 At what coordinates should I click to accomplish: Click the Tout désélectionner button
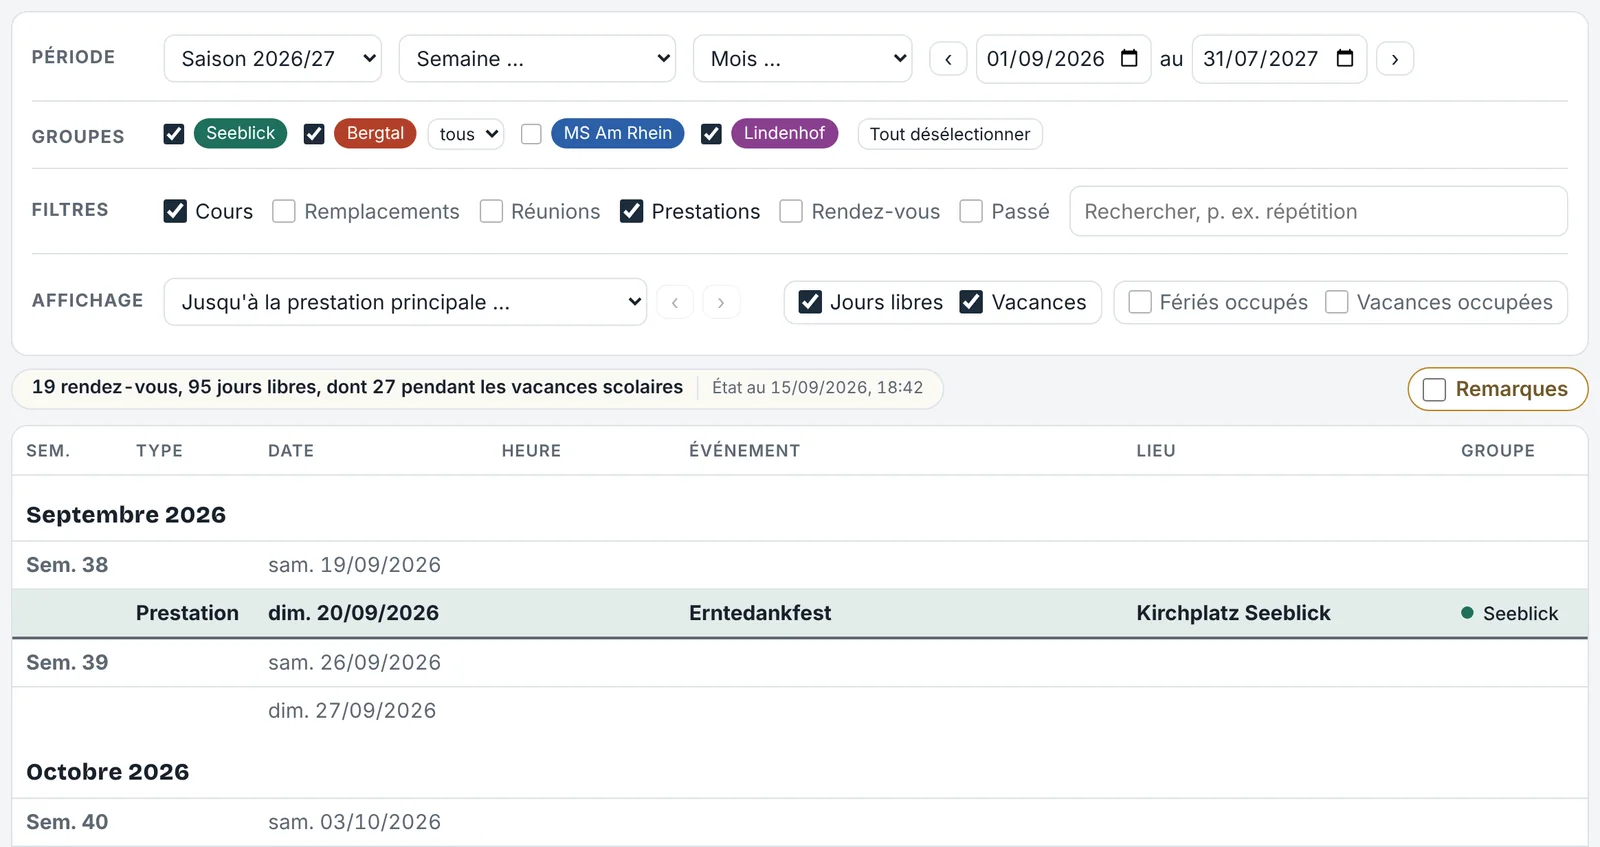coord(950,134)
